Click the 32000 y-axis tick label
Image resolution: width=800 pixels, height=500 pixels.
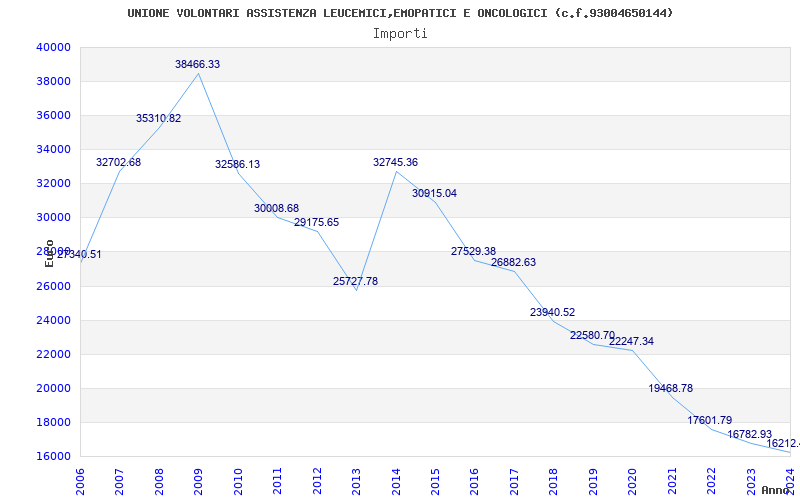click(x=53, y=184)
